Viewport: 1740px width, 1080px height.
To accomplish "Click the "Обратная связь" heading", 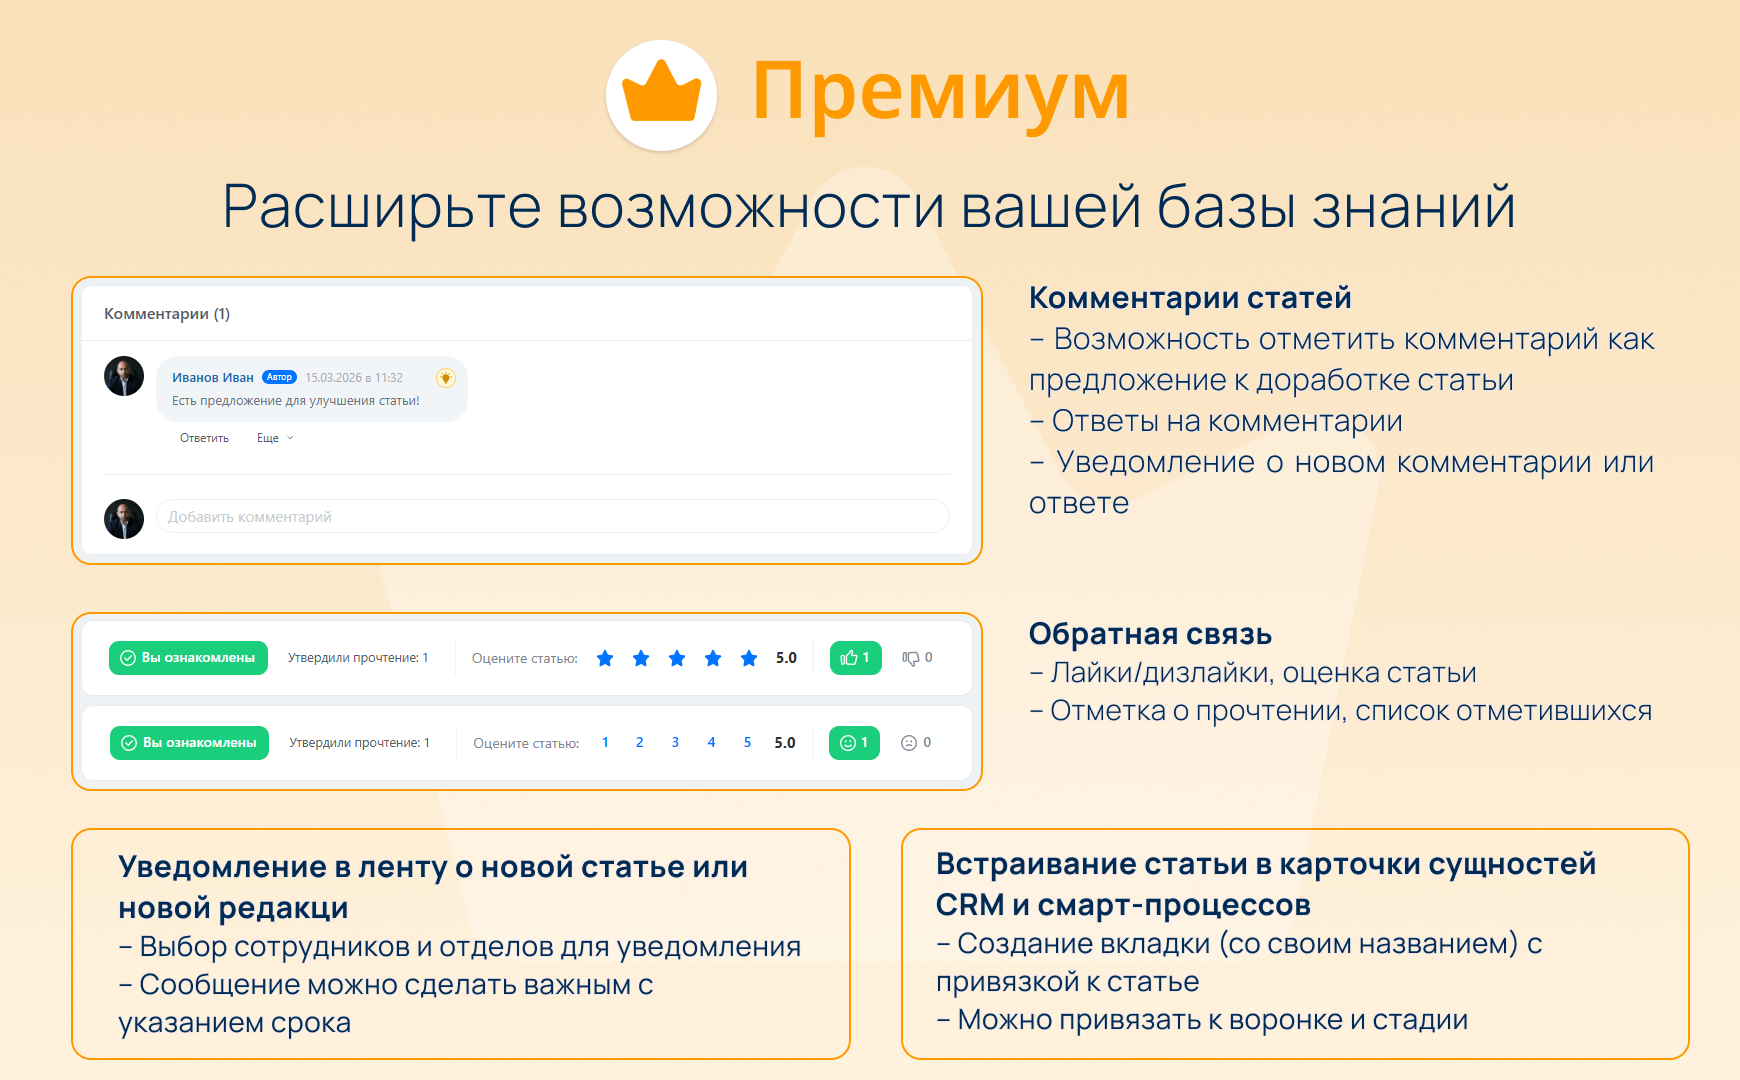I will coord(1150,633).
